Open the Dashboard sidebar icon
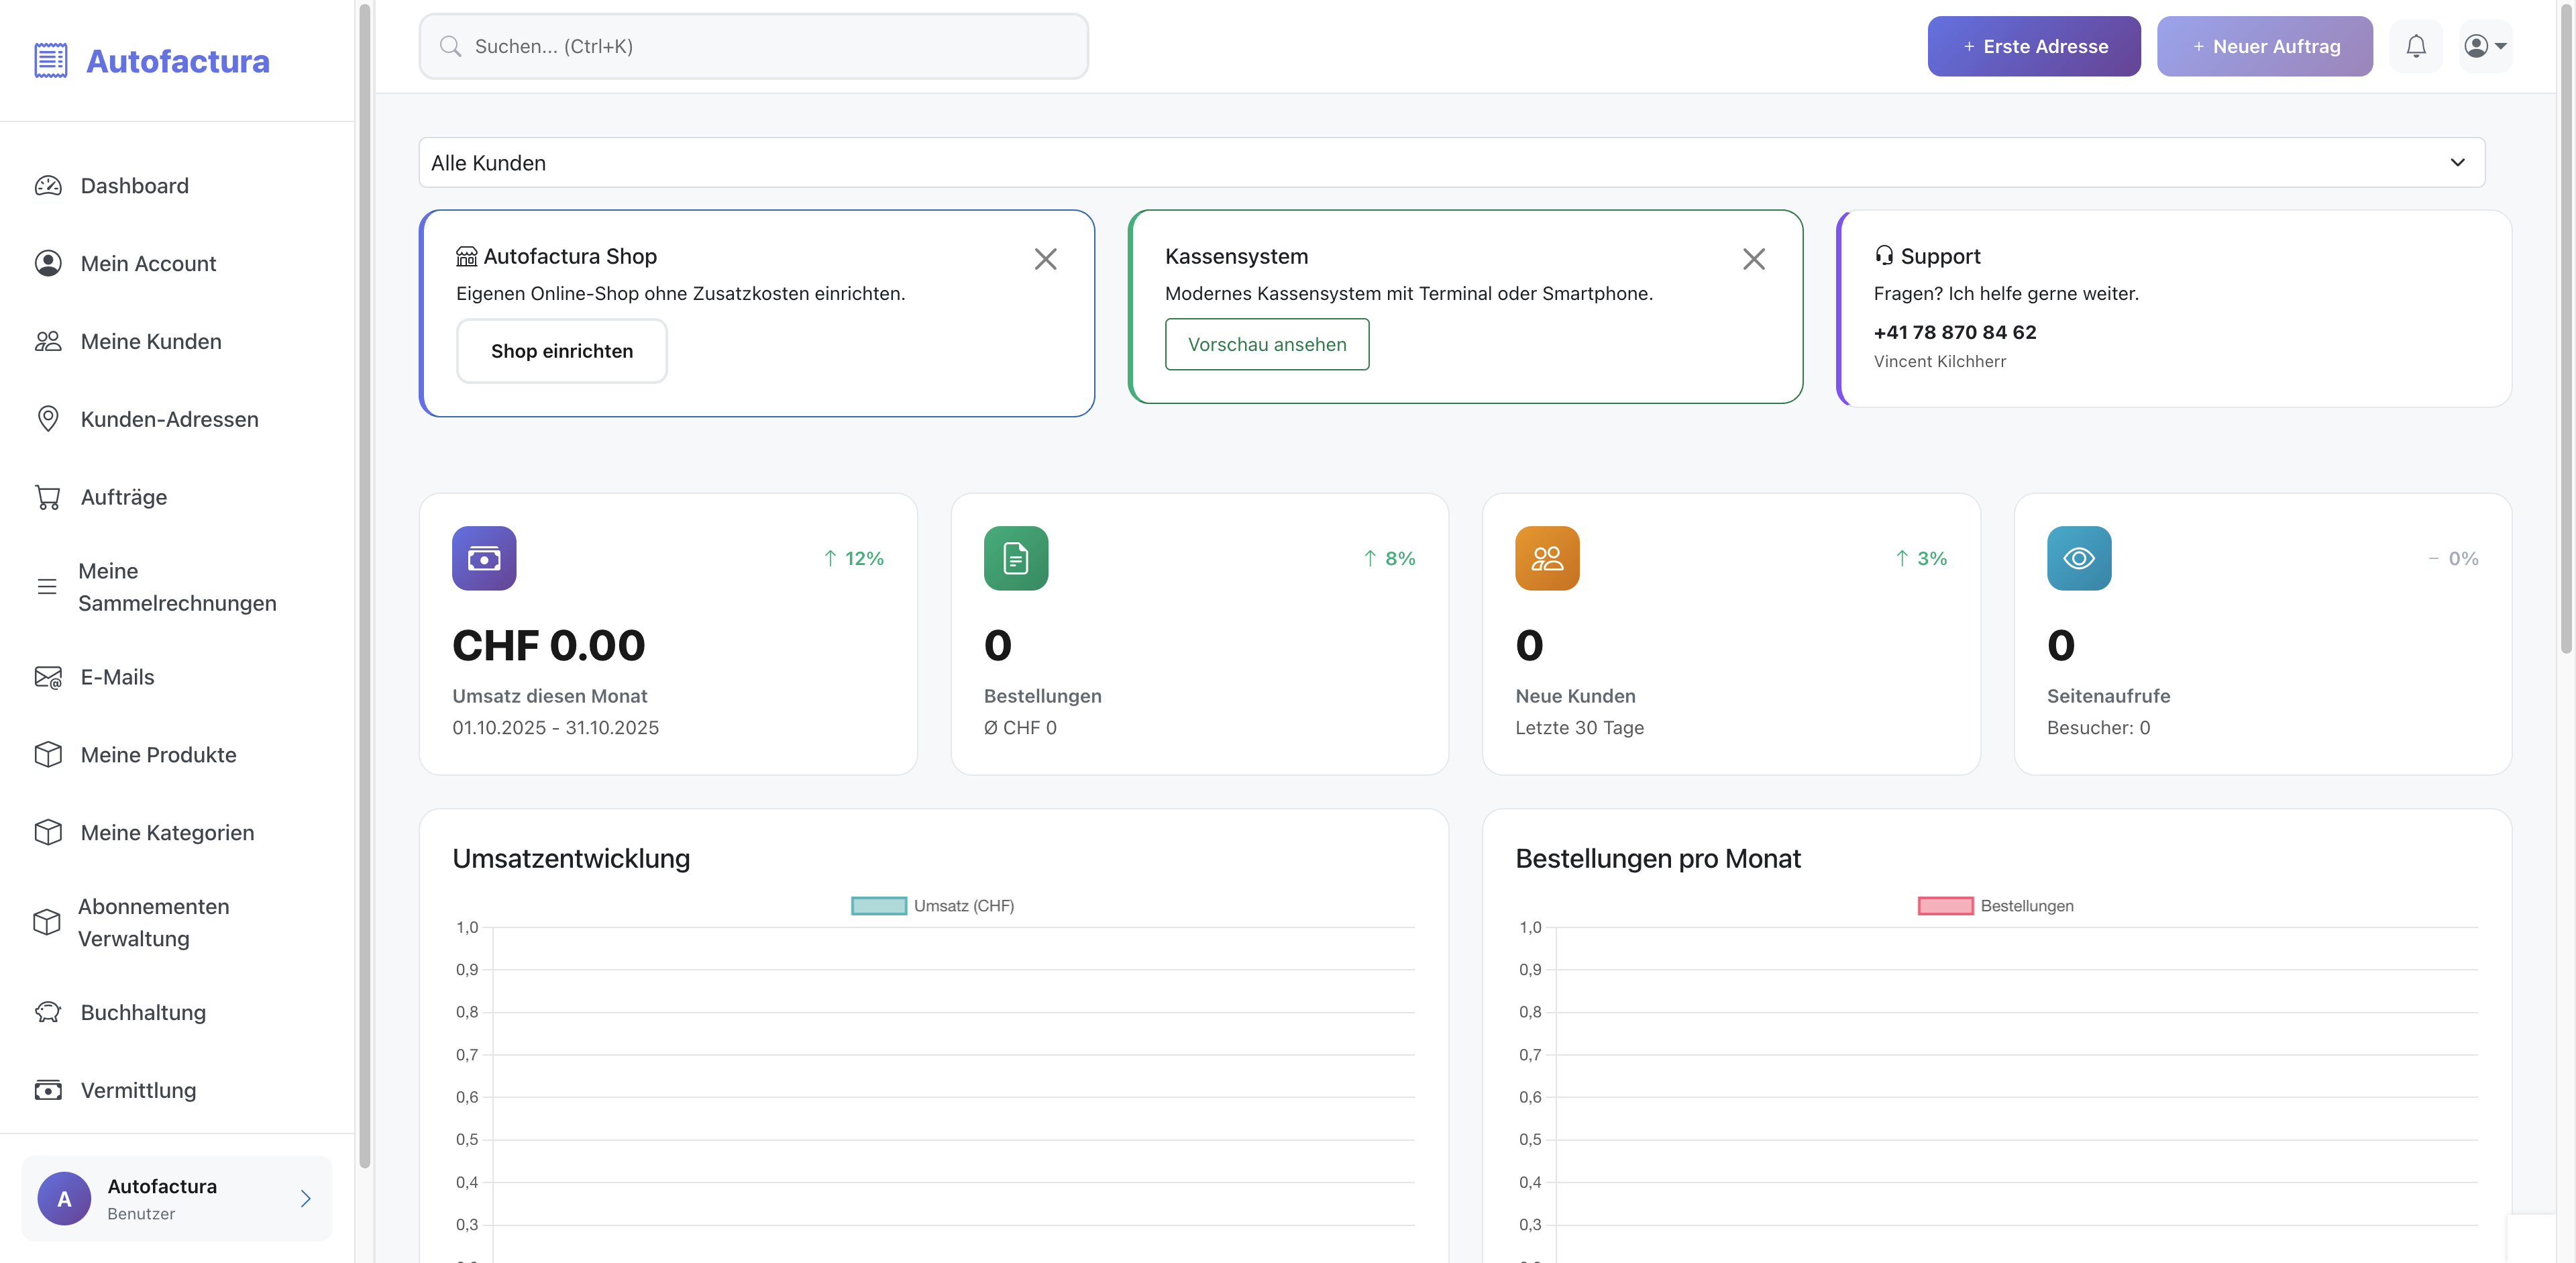Viewport: 2576px width, 1263px height. (48, 185)
